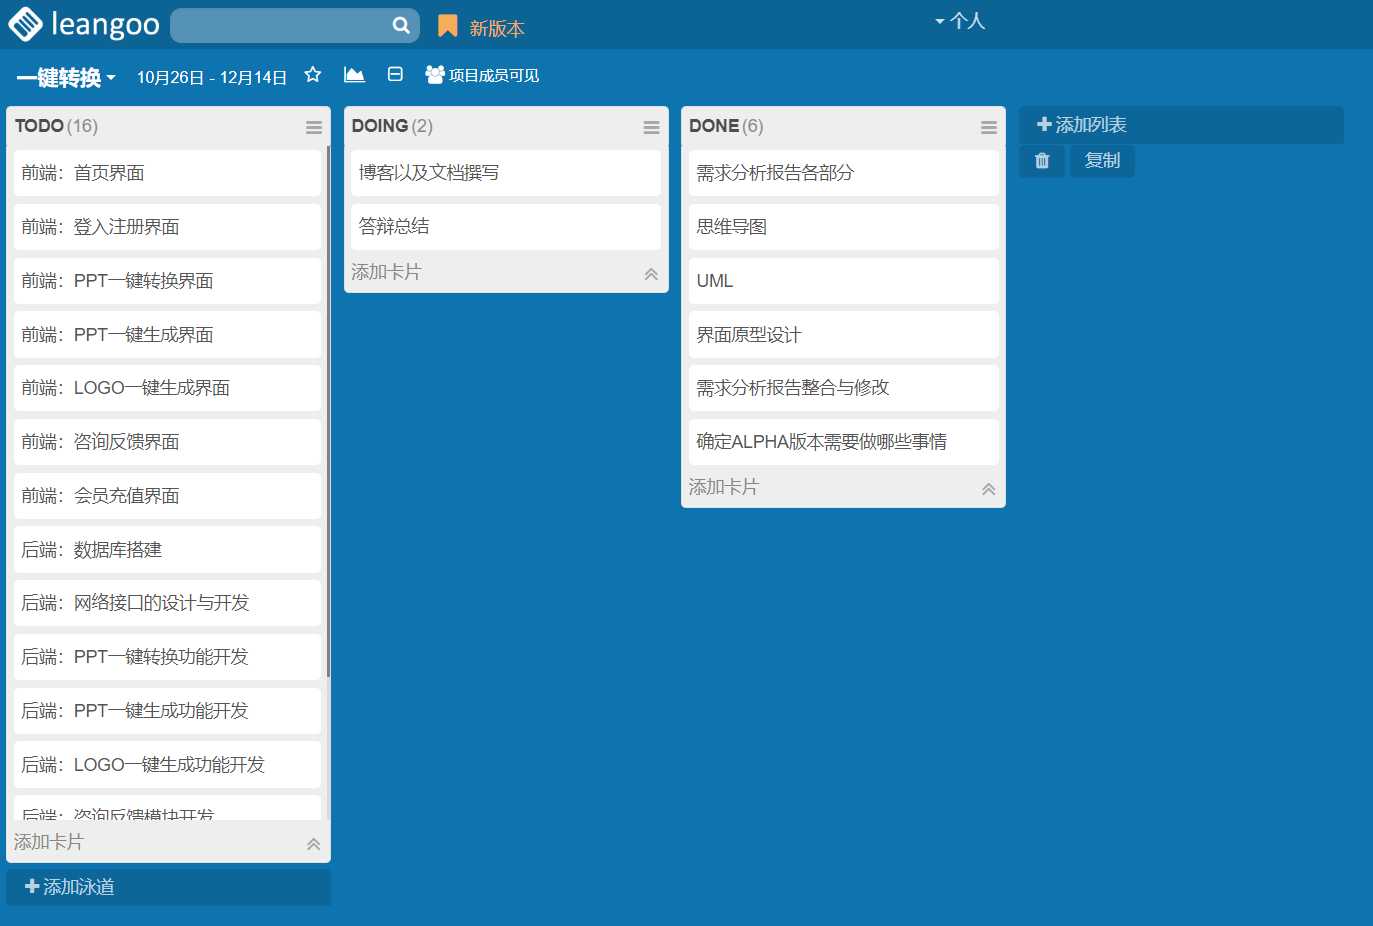Viewport: 1373px width, 926px height.
Task: Open card 博客以及文档撰写
Action: tap(505, 173)
